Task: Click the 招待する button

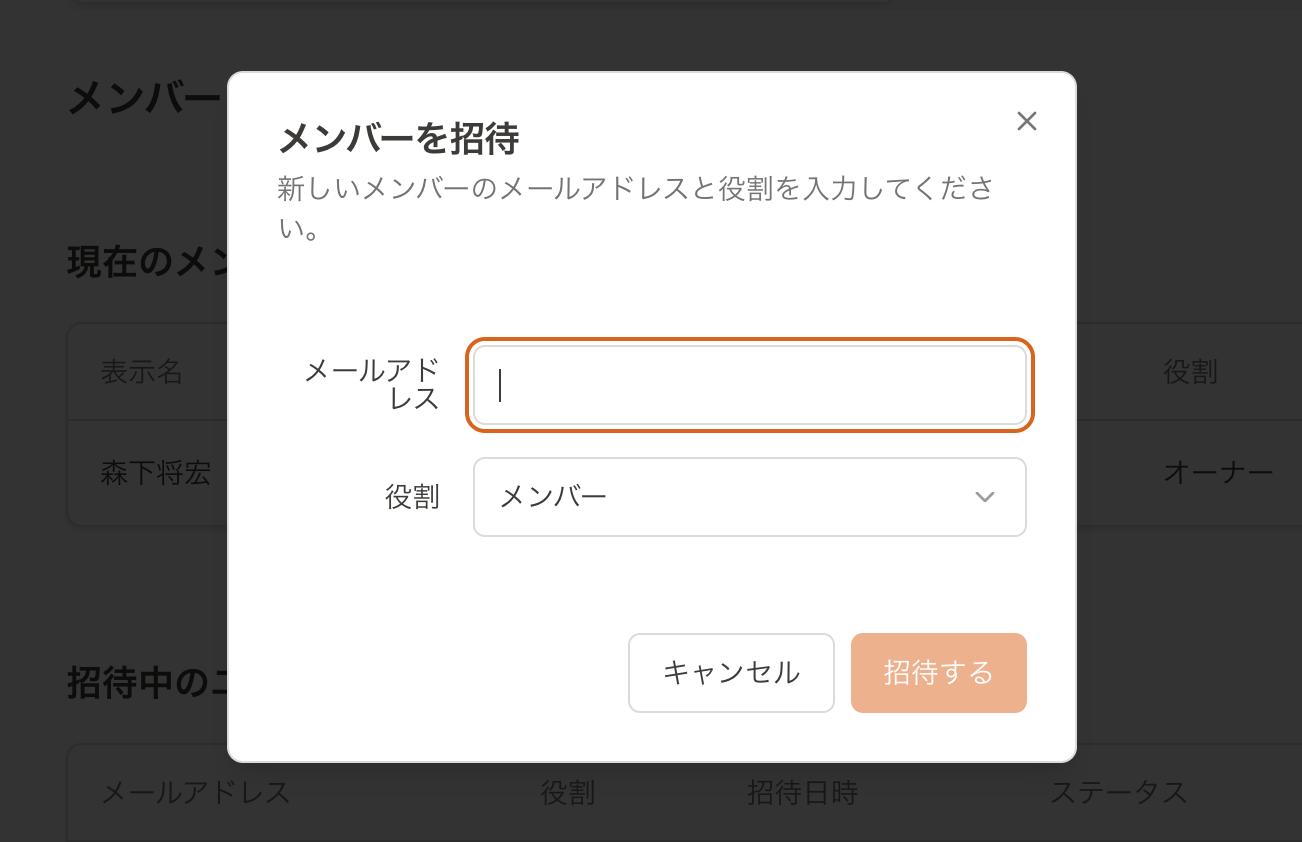Action: click(x=938, y=673)
